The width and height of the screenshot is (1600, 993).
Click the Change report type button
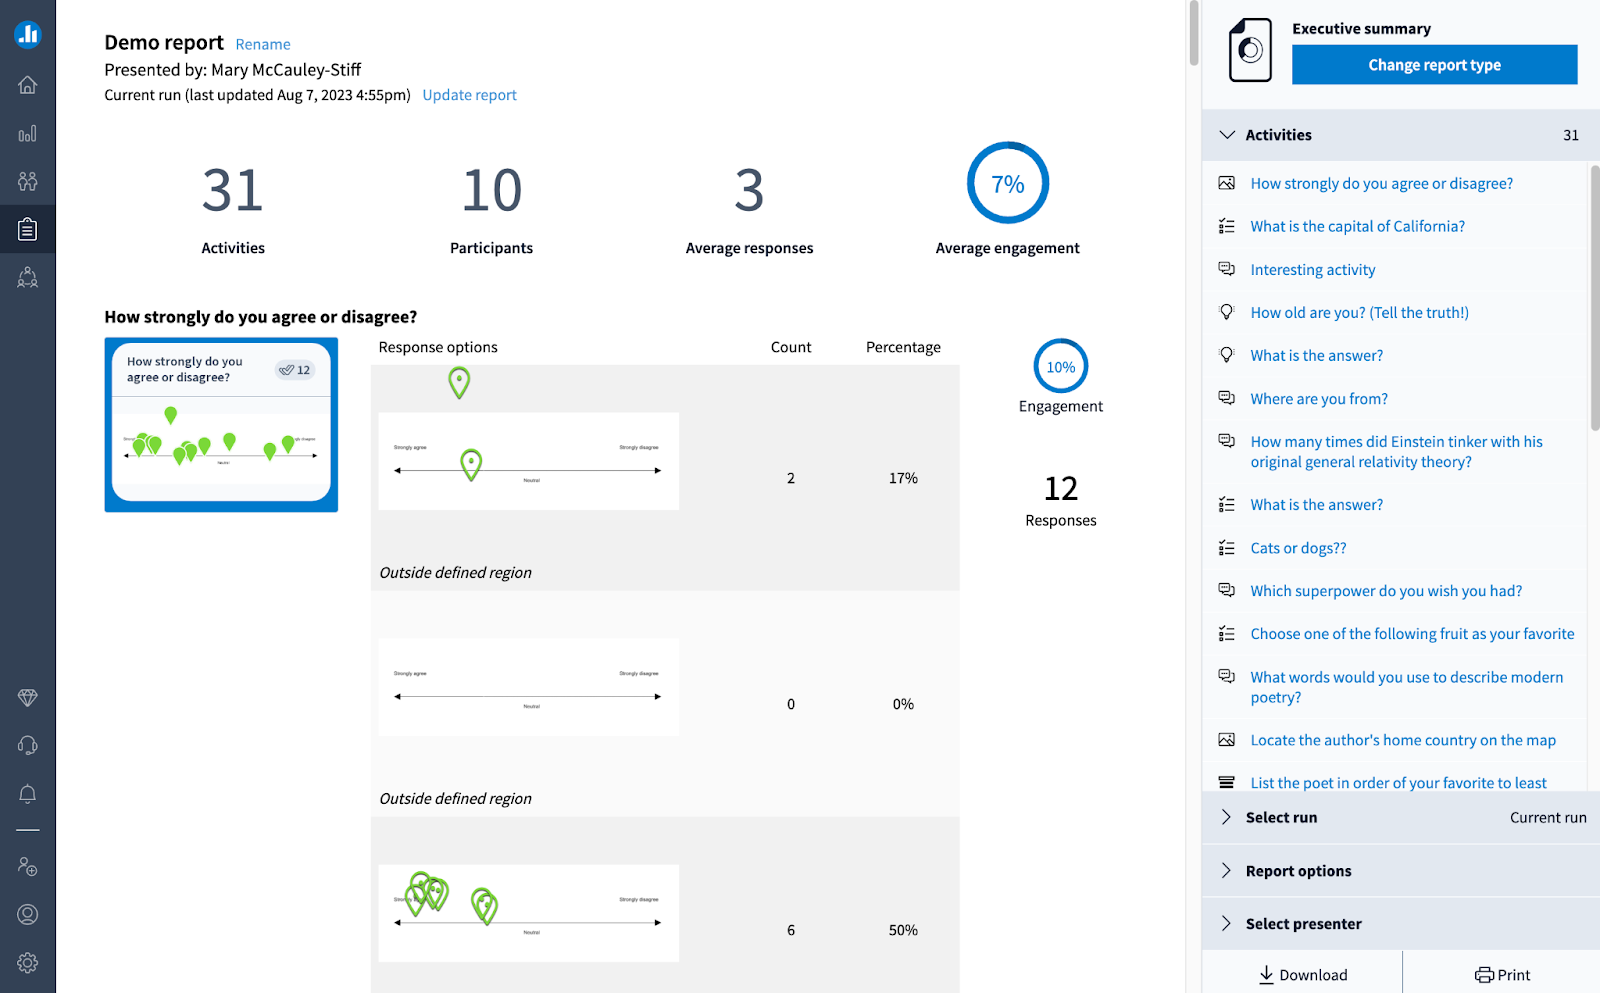pos(1434,65)
